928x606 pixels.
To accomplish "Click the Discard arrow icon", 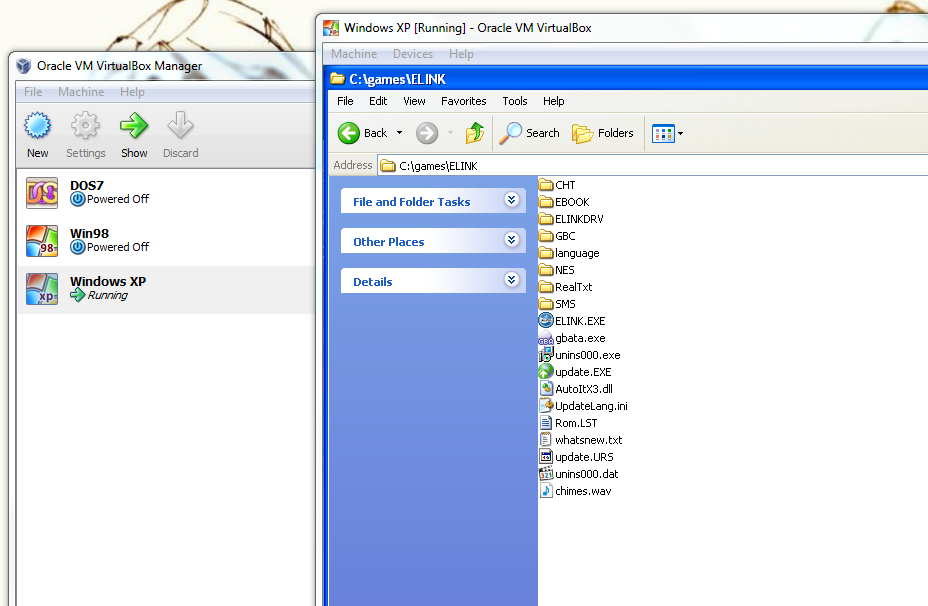I will (180, 125).
